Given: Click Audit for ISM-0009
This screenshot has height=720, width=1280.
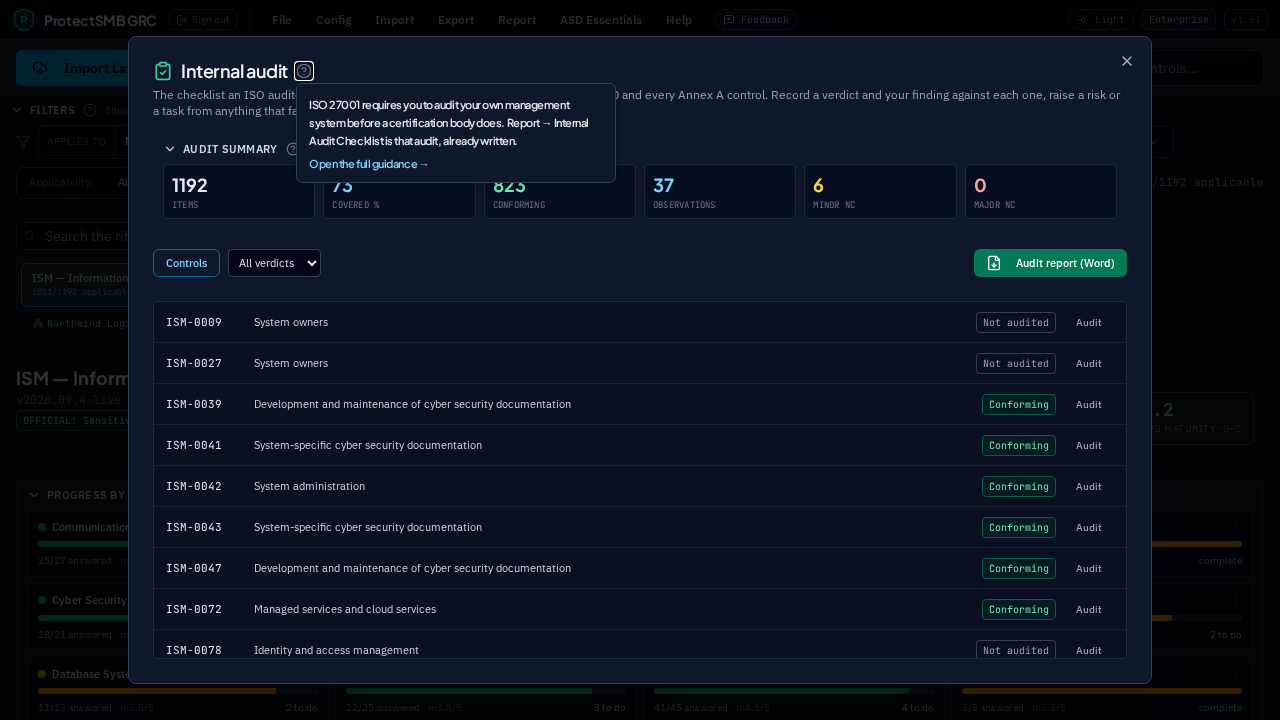Looking at the screenshot, I should click(1089, 322).
